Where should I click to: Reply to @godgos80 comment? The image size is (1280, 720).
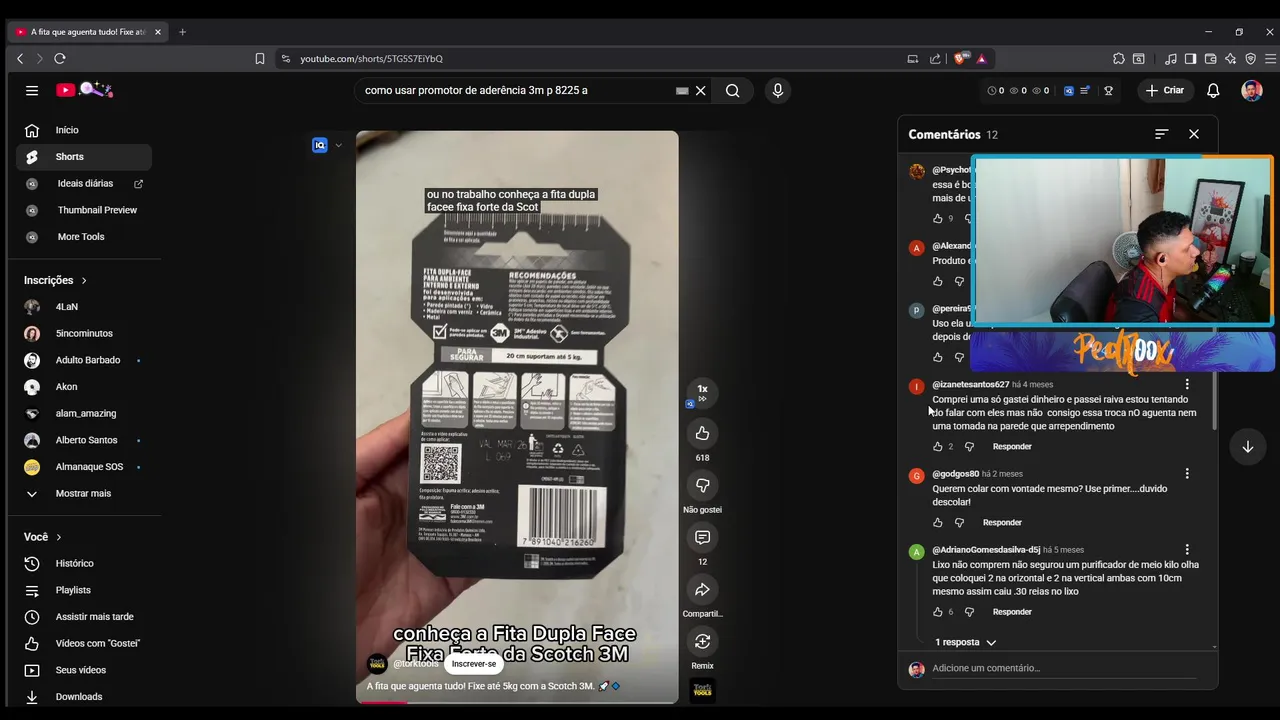(x=1002, y=523)
